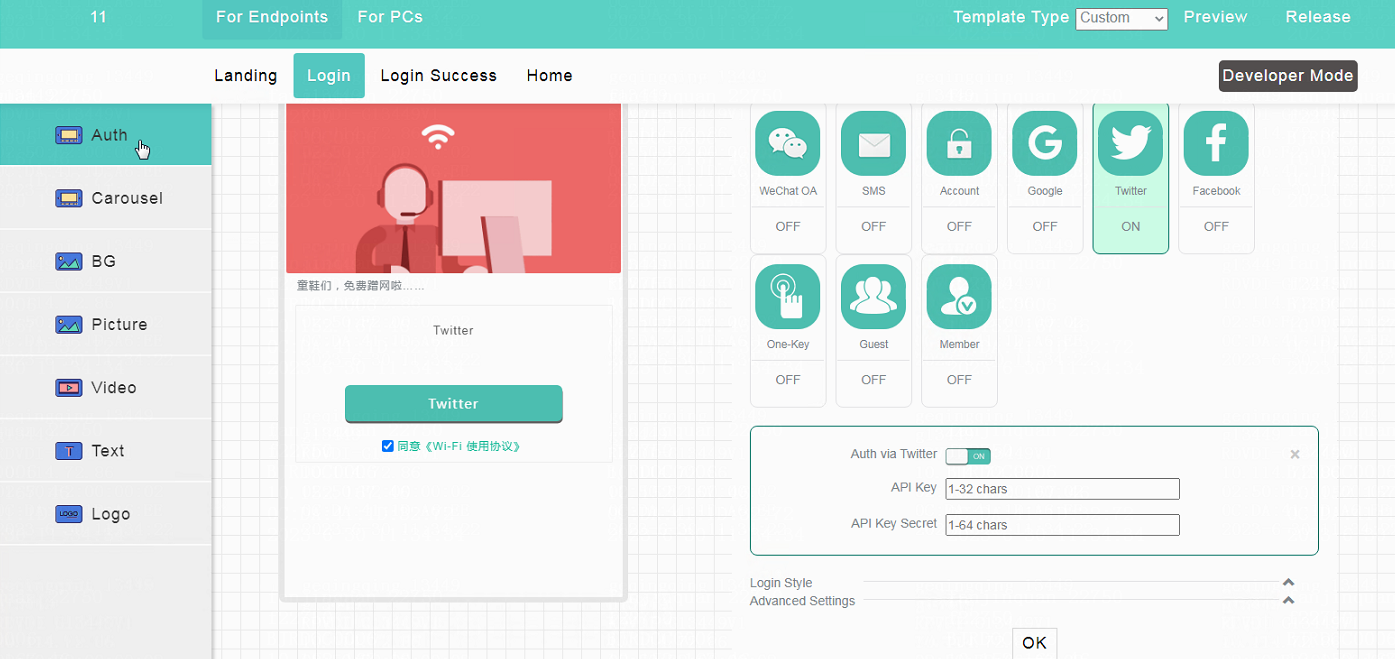1395x659 pixels.
Task: Expand the Login Style section chevron
Action: [x=1289, y=582]
